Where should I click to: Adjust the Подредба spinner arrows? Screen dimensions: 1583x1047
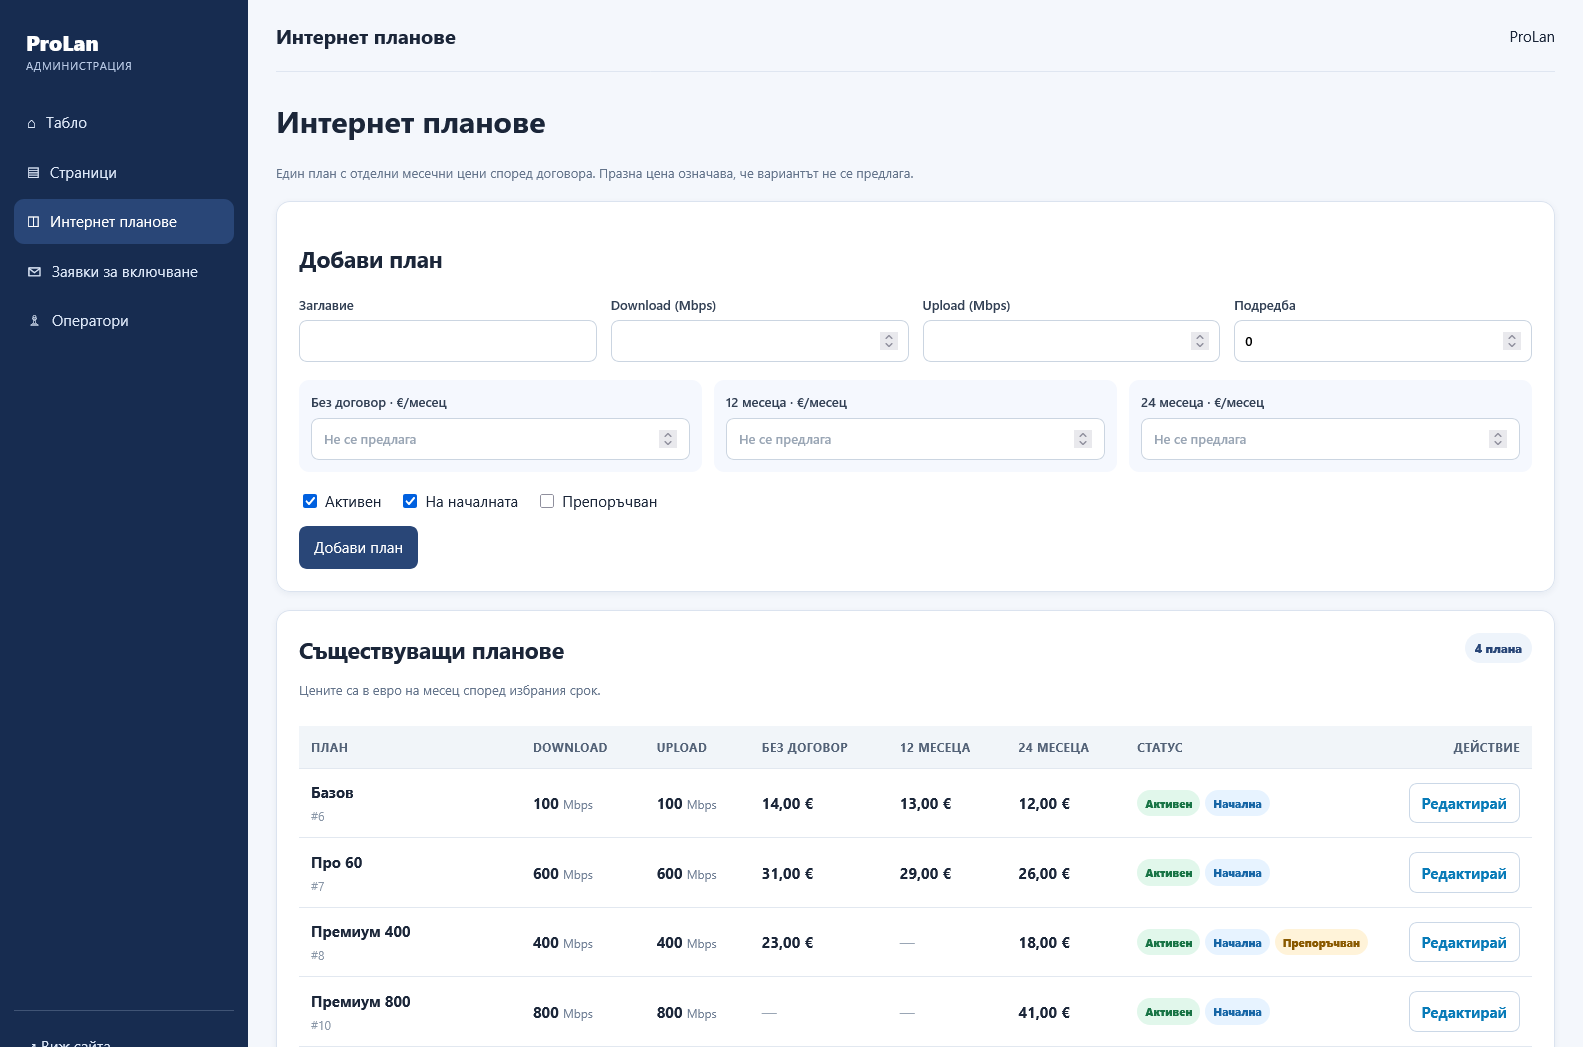[x=1512, y=341]
